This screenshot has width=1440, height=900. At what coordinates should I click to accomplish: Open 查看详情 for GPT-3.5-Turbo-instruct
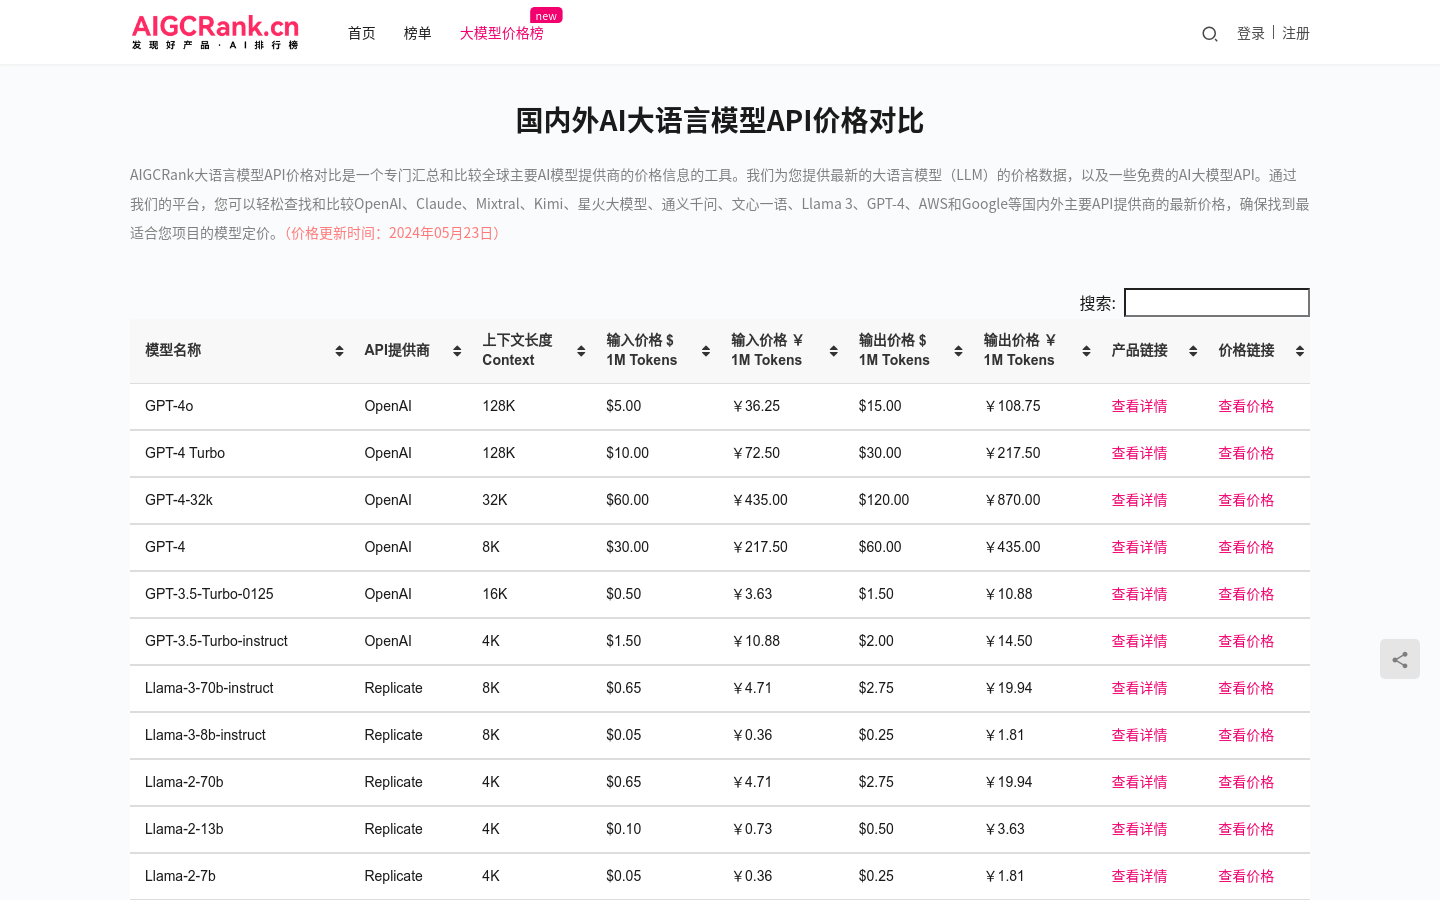(1139, 641)
